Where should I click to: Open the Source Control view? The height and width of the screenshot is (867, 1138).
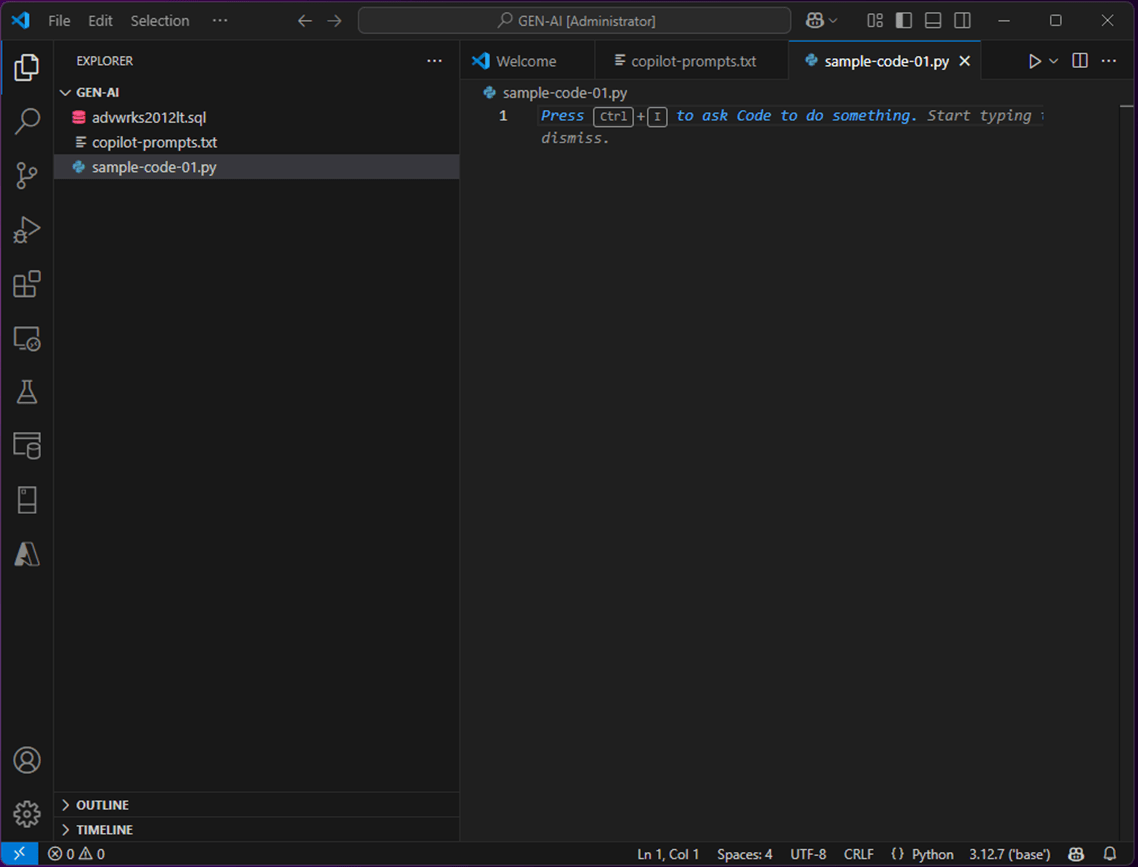tap(27, 176)
